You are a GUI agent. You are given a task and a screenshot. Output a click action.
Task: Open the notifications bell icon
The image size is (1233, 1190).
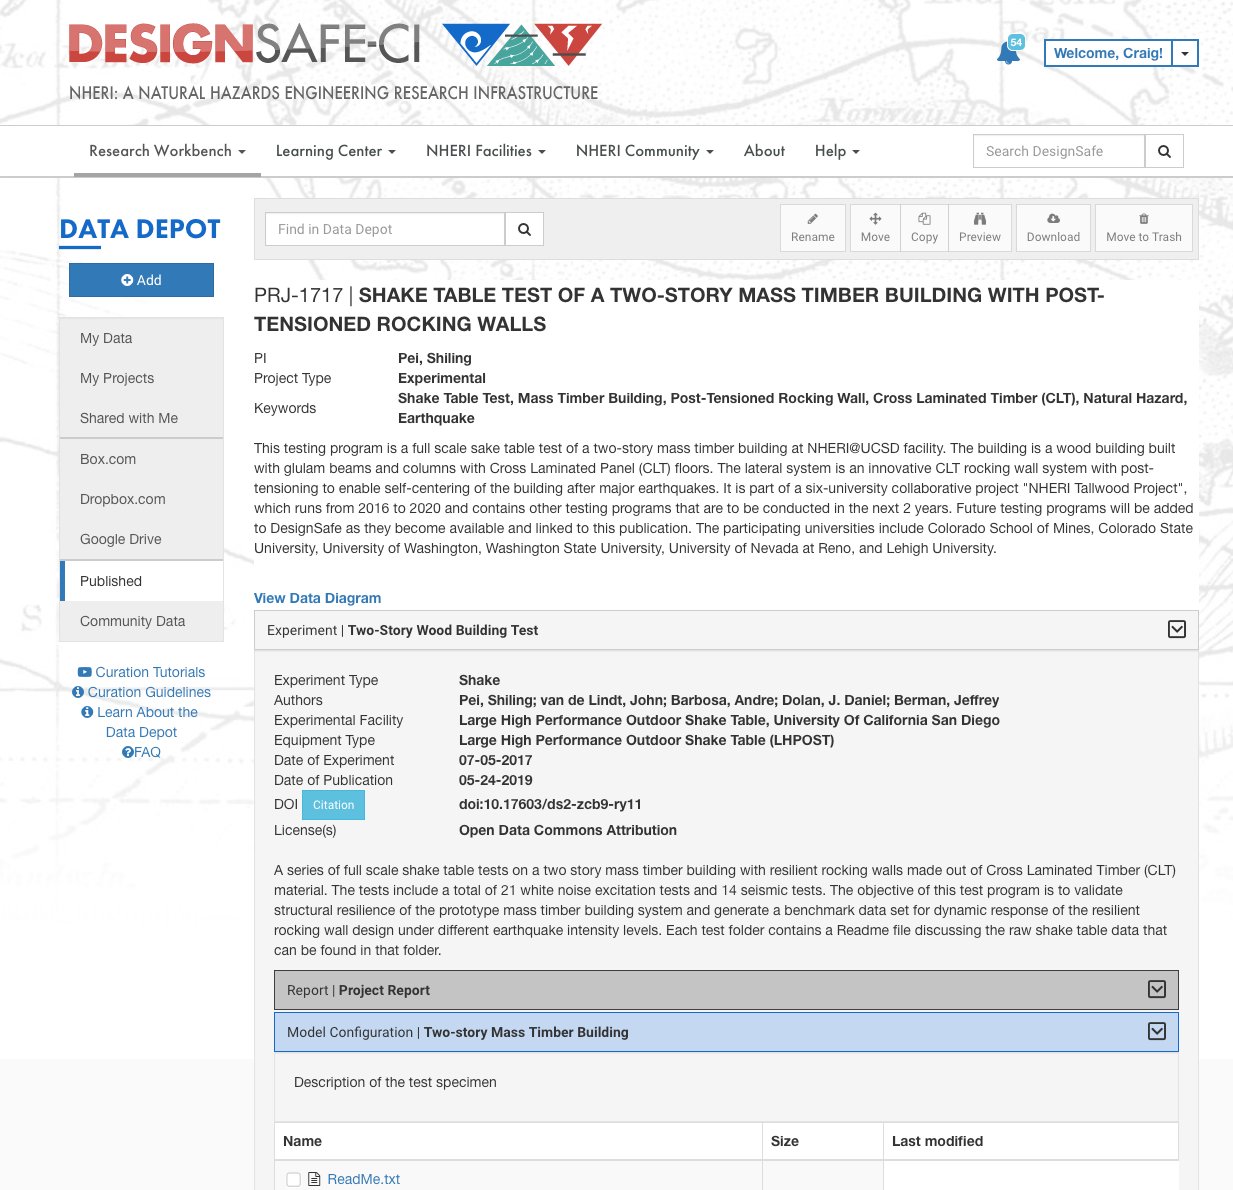(x=1009, y=53)
